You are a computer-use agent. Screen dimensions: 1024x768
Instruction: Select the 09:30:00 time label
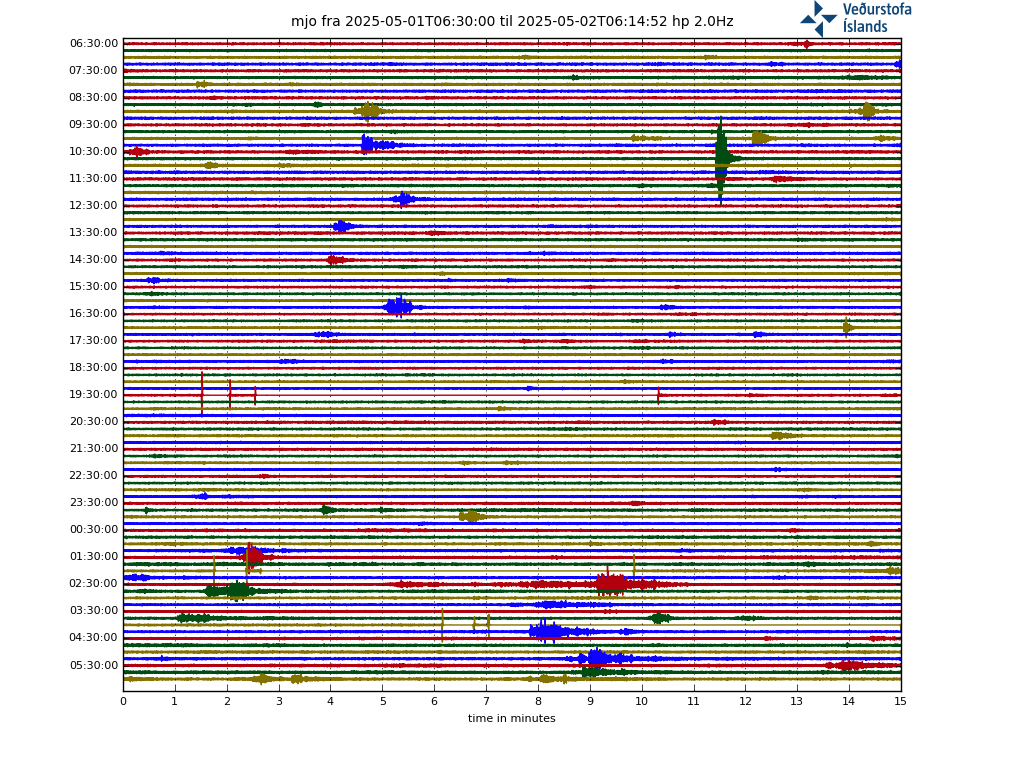[x=94, y=125]
